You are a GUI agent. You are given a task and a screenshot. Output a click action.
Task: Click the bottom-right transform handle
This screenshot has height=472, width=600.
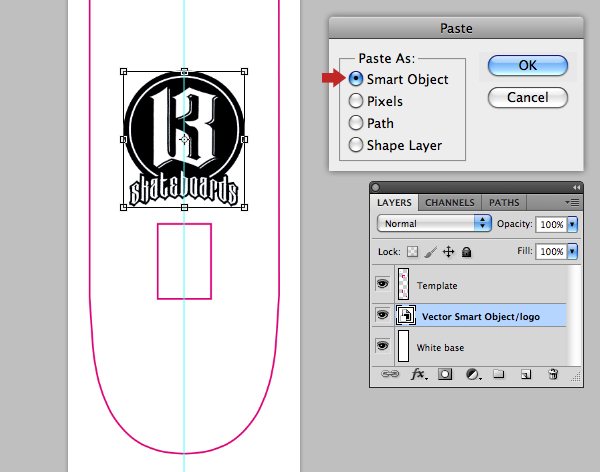pyautogui.click(x=245, y=207)
